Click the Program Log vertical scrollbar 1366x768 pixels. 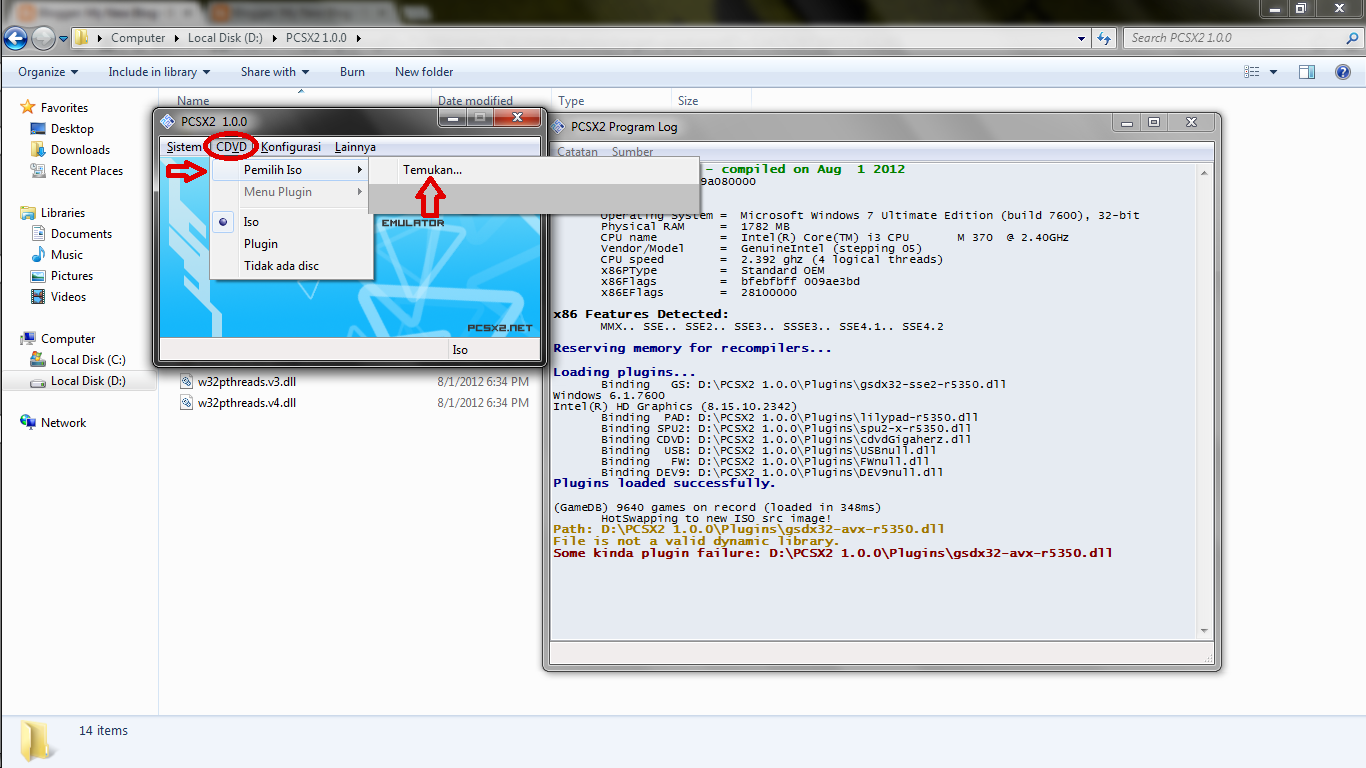click(1206, 400)
